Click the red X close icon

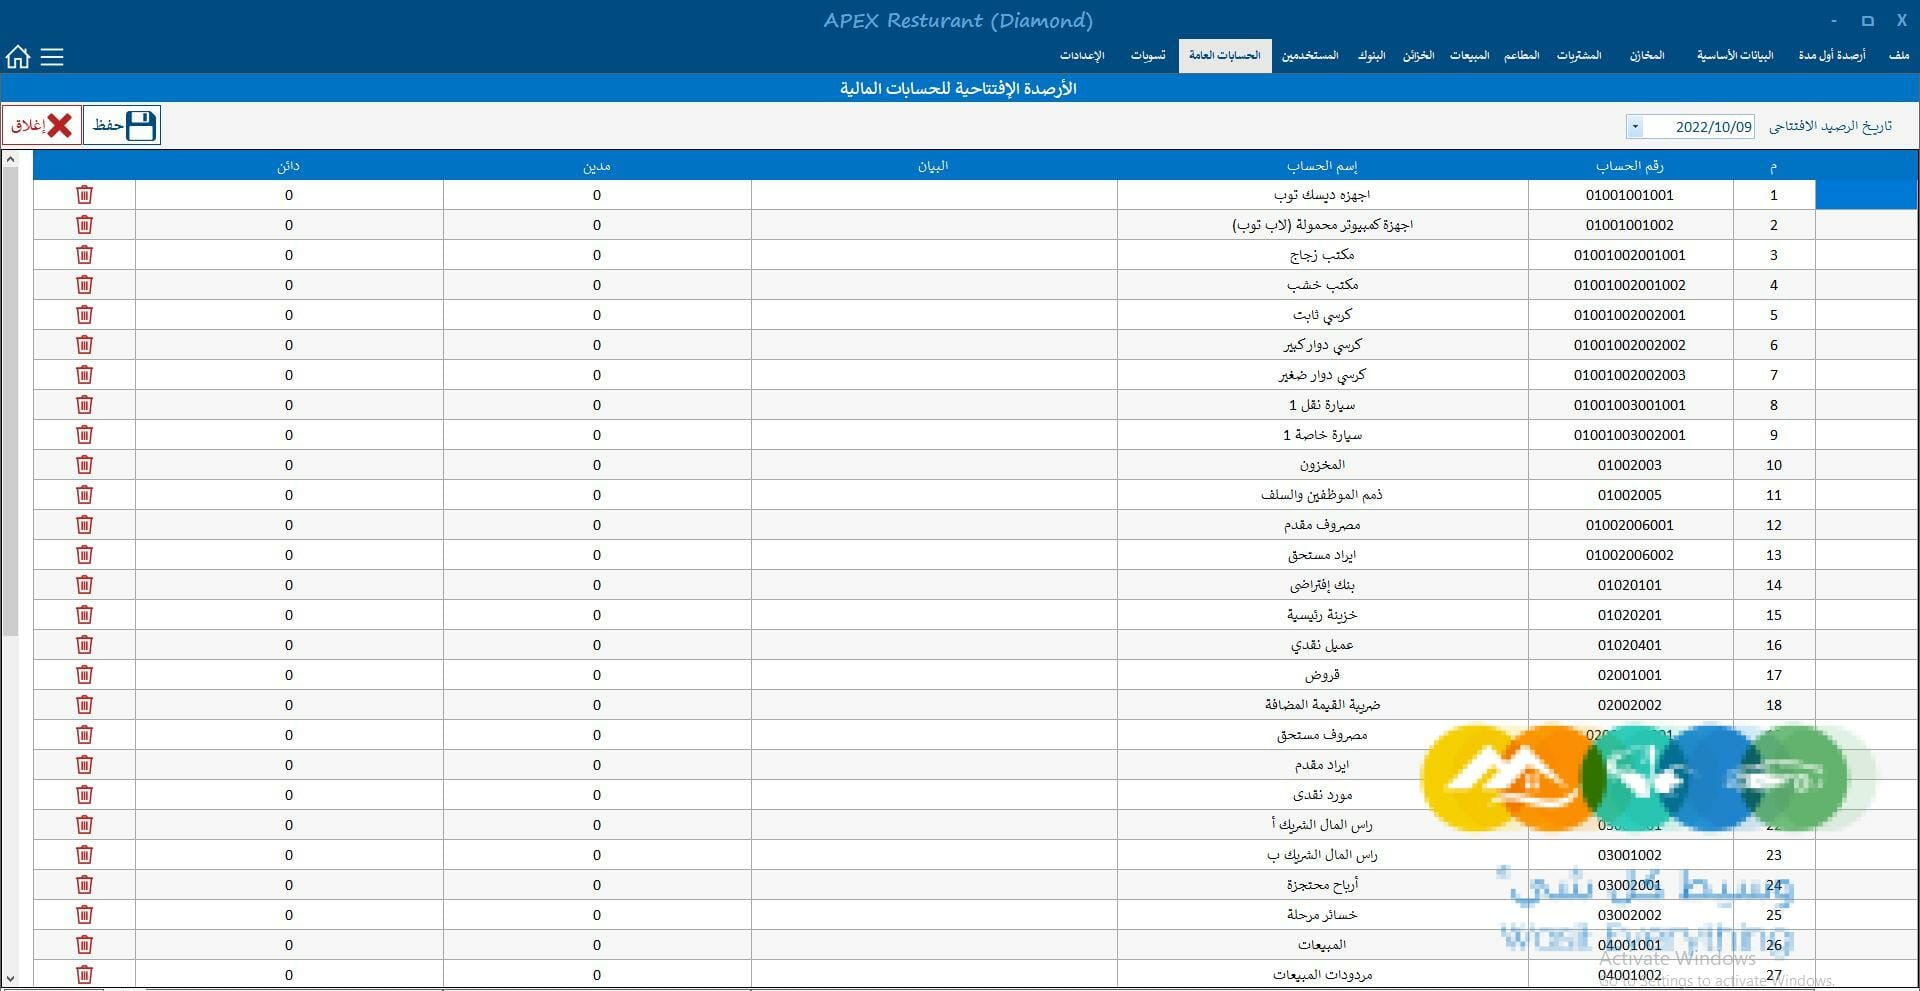click(58, 125)
